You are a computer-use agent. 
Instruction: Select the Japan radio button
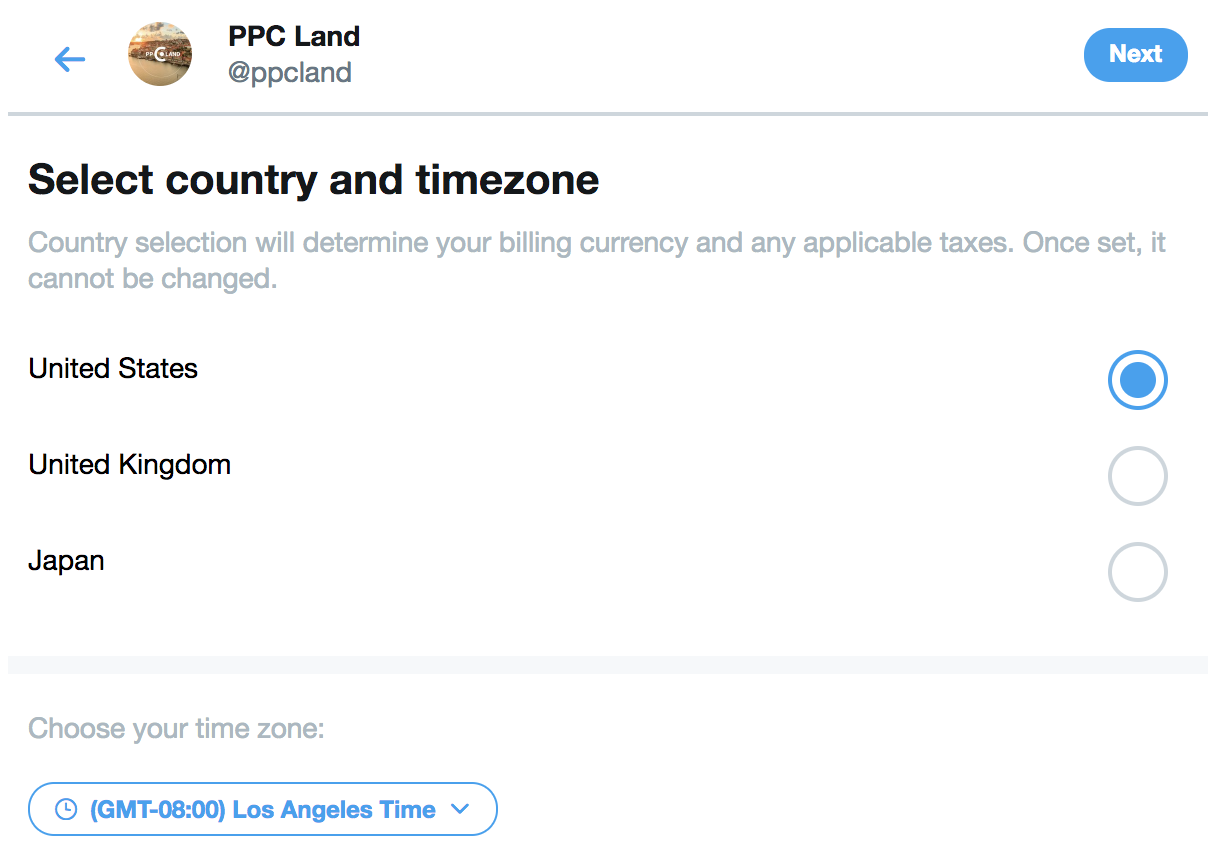(1137, 572)
